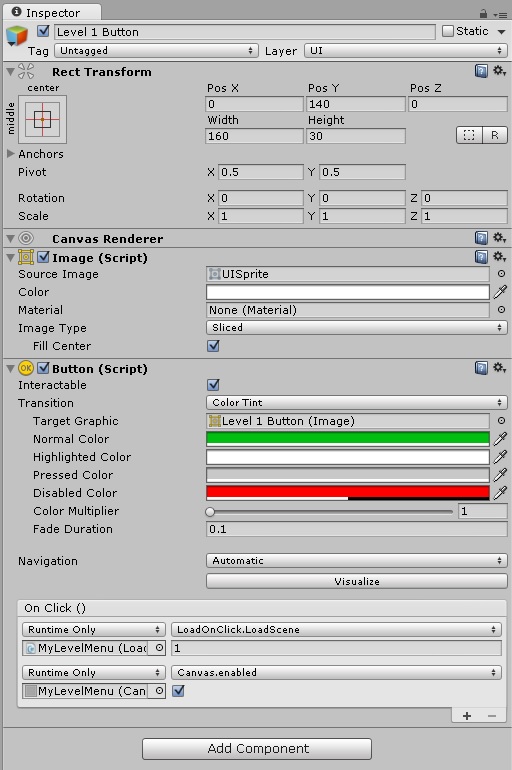Open first Runtime Only dropdown
512x770 pixels.
click(x=94, y=630)
